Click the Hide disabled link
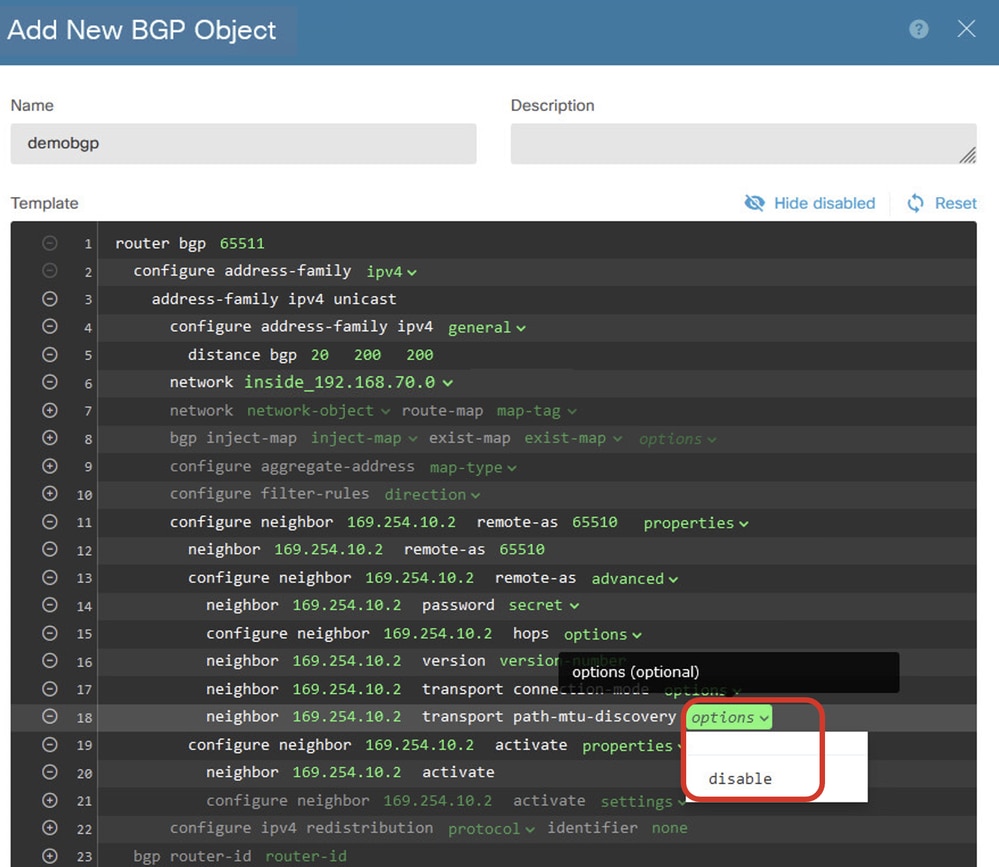Screen dimensions: 999x867 pyautogui.click(x=824, y=203)
